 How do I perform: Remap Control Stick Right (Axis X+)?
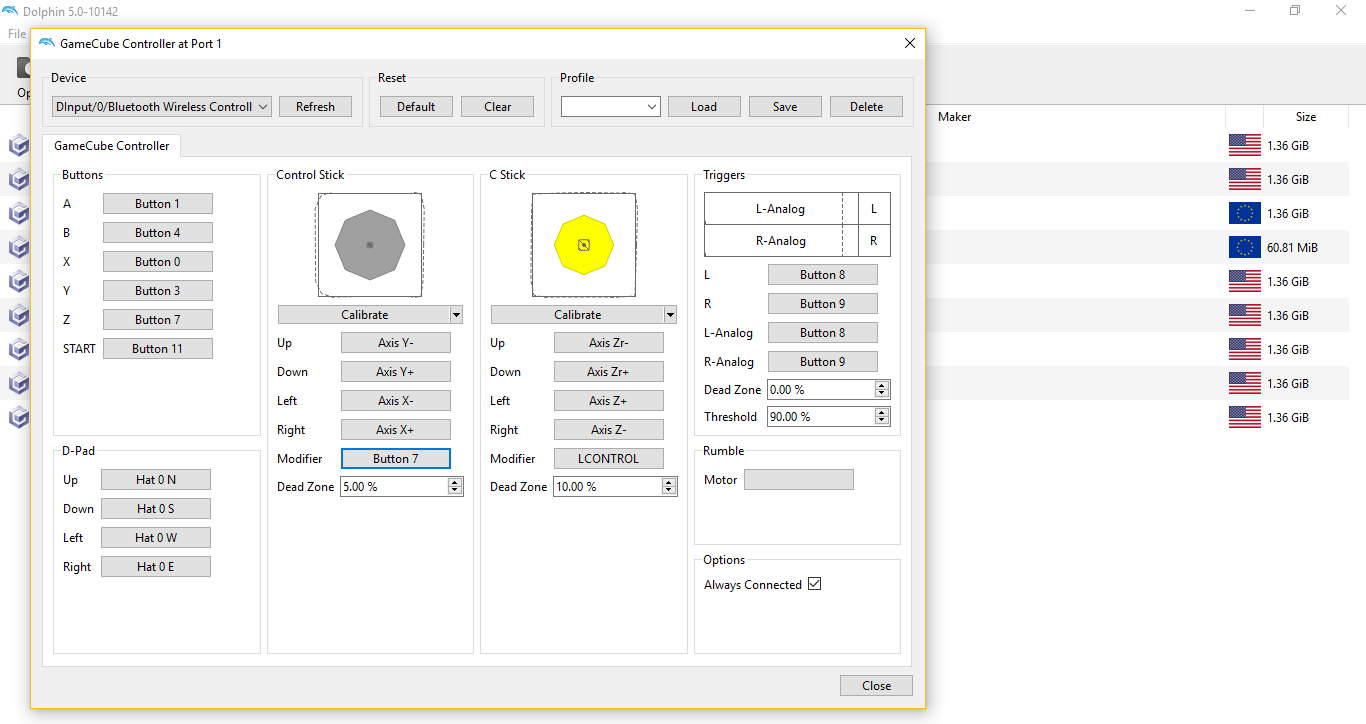pyautogui.click(x=396, y=429)
